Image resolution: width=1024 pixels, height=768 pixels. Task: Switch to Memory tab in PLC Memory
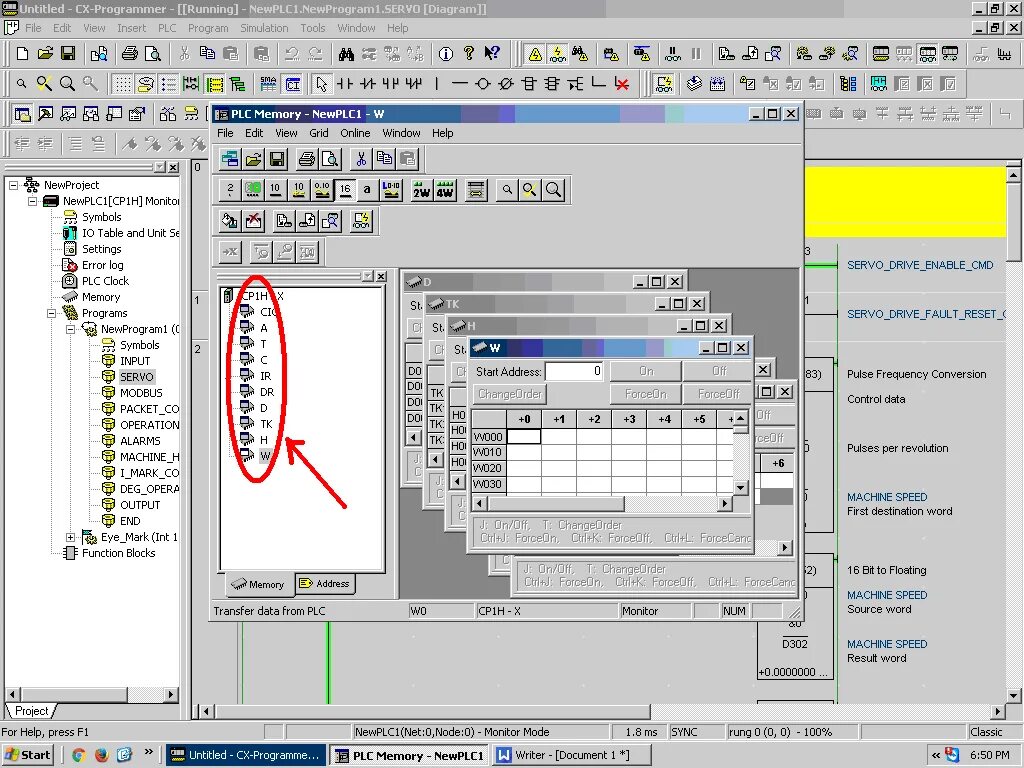click(x=259, y=584)
